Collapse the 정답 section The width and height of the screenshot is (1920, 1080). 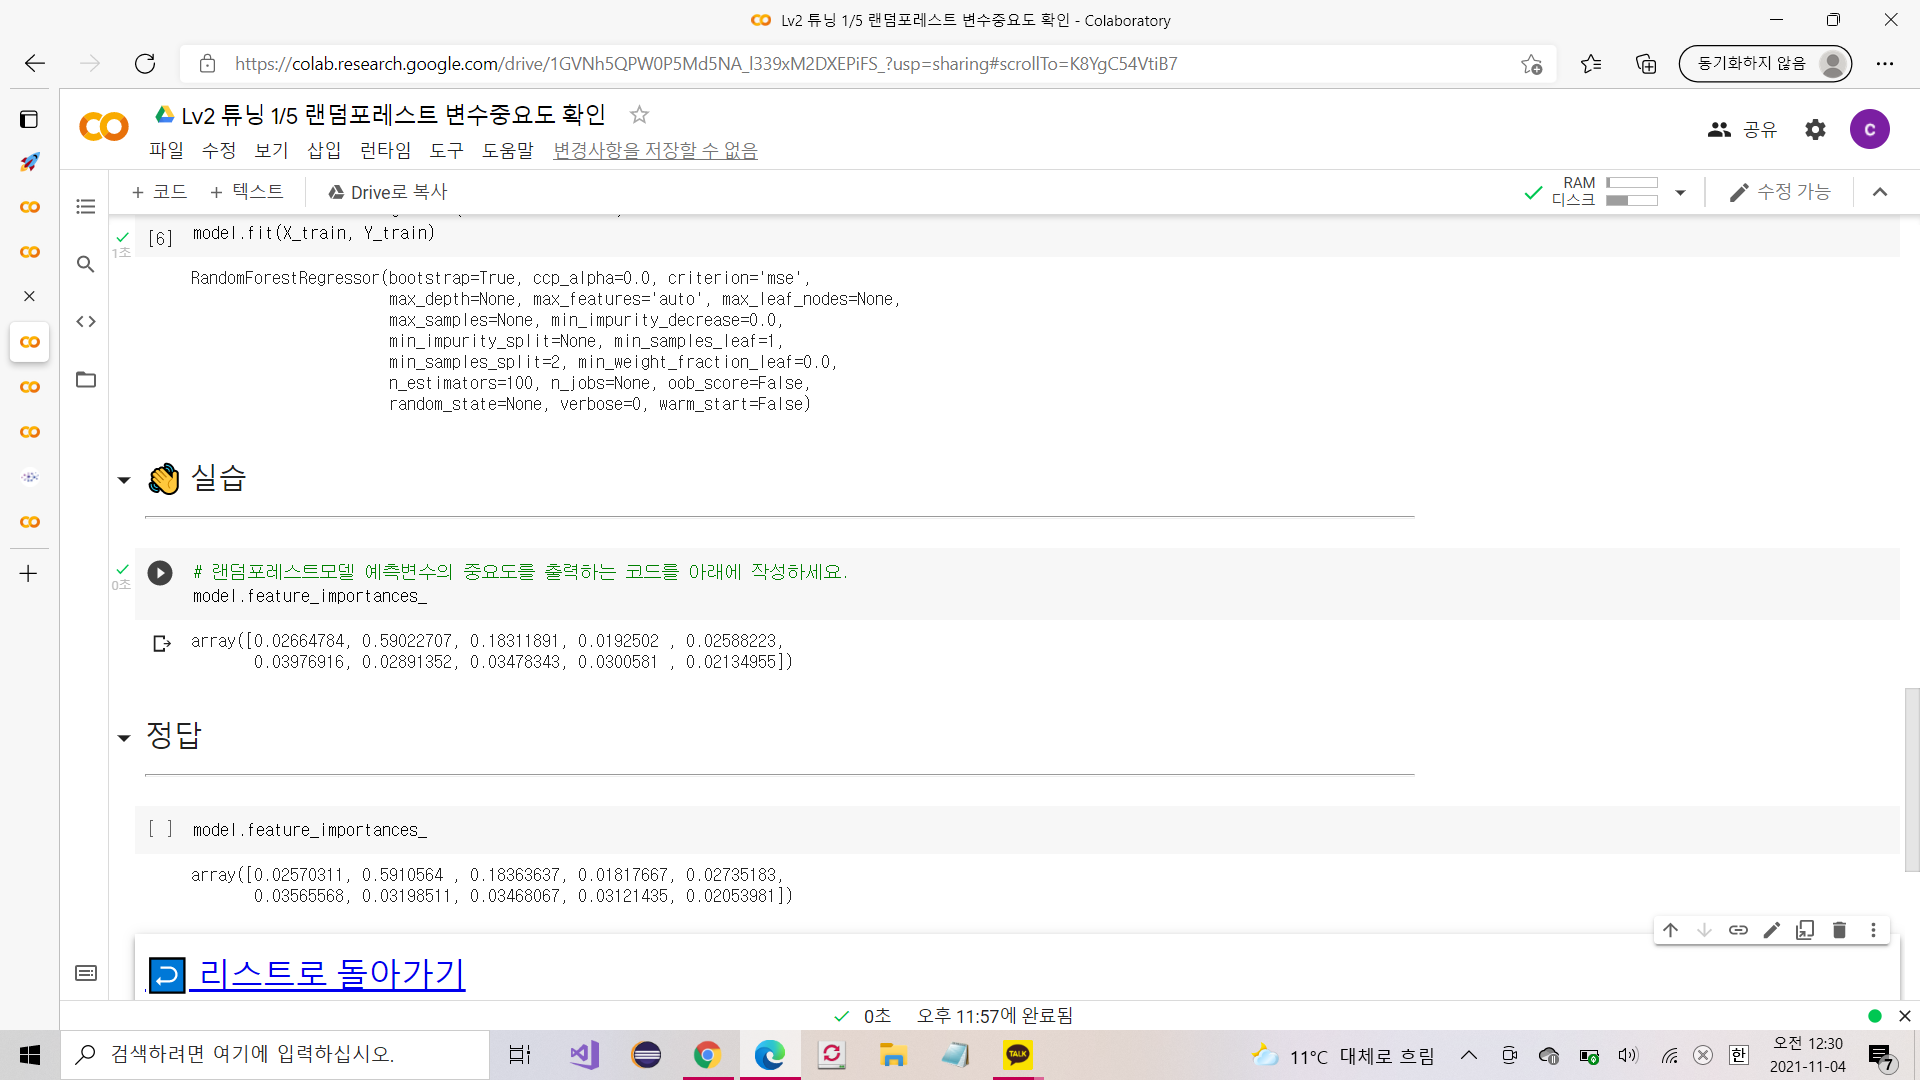[124, 738]
